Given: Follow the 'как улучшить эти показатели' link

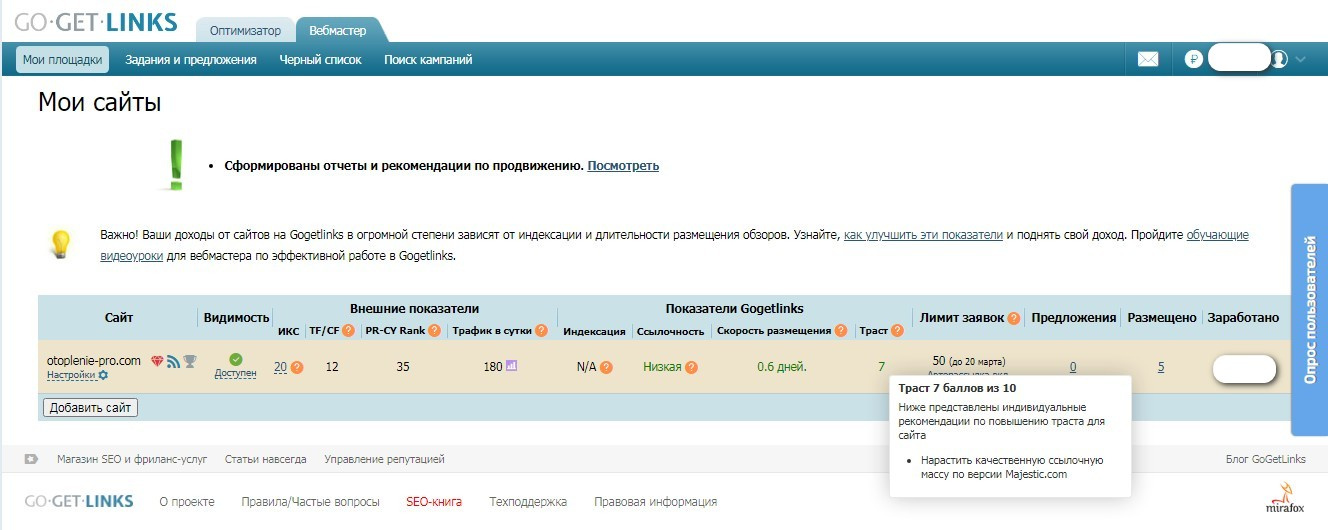Looking at the screenshot, I should point(923,235).
